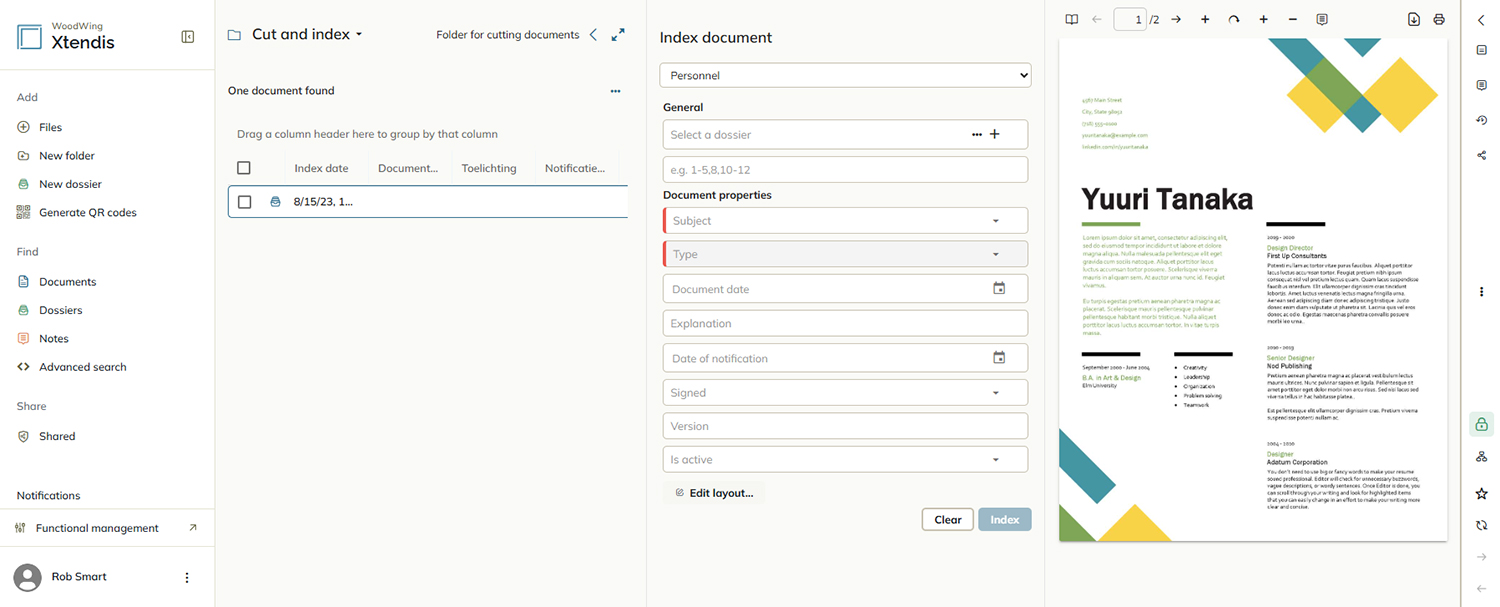Click the Shared shield icon
The image size is (1500, 607).
[x=24, y=436]
